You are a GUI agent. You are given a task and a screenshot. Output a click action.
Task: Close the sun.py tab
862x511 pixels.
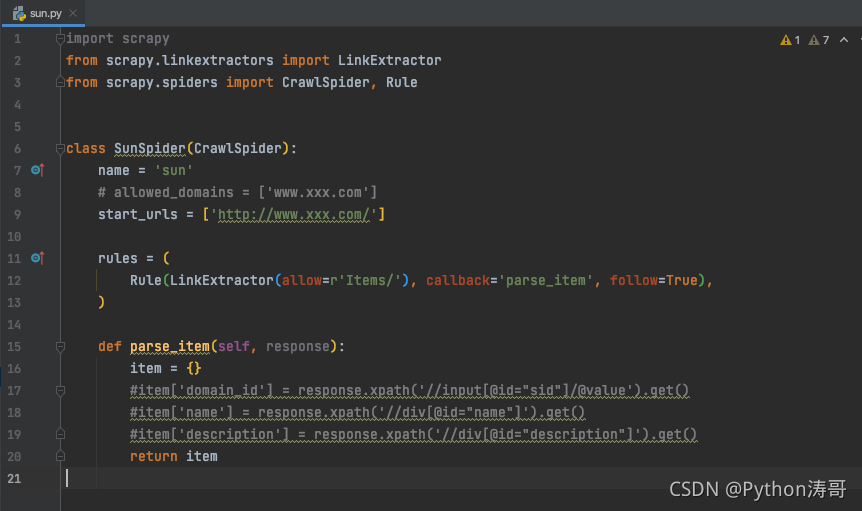73,13
